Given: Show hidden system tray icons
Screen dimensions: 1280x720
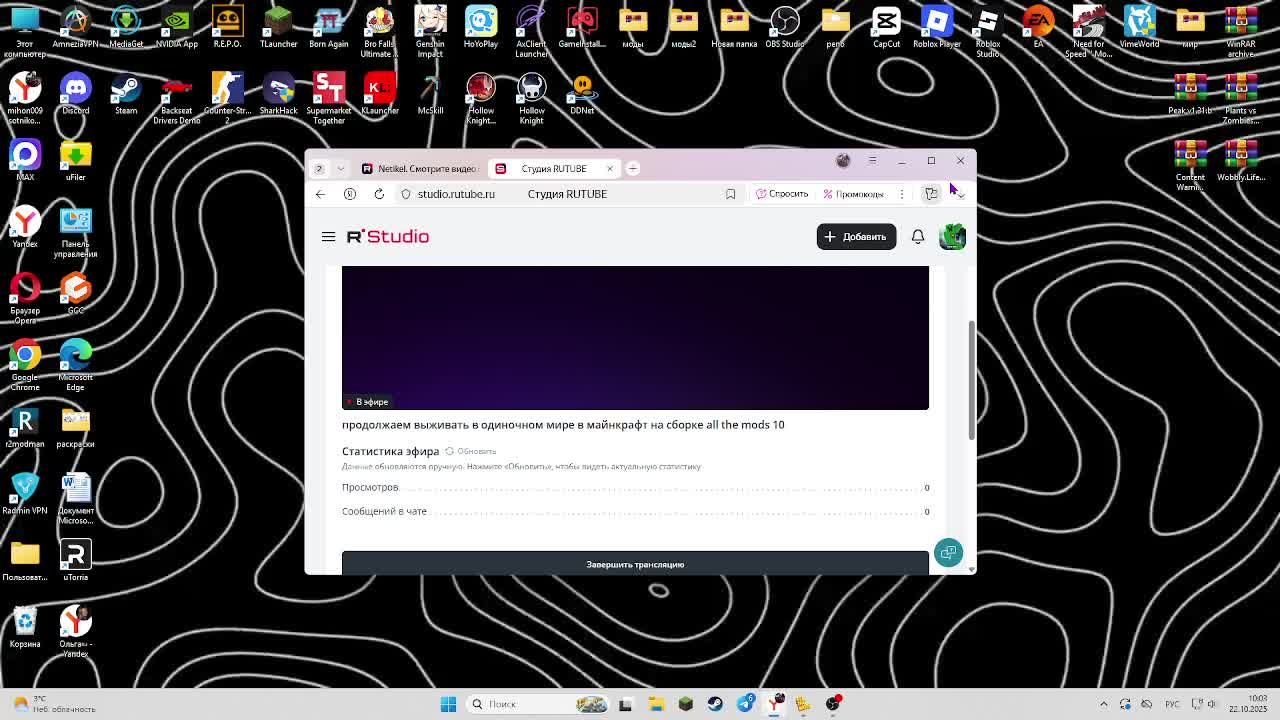Looking at the screenshot, I should coord(1104,704).
